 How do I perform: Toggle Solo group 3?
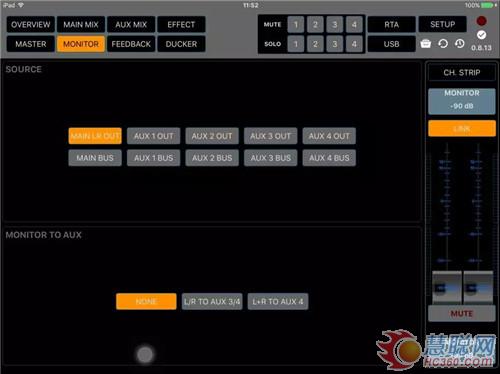334,44
